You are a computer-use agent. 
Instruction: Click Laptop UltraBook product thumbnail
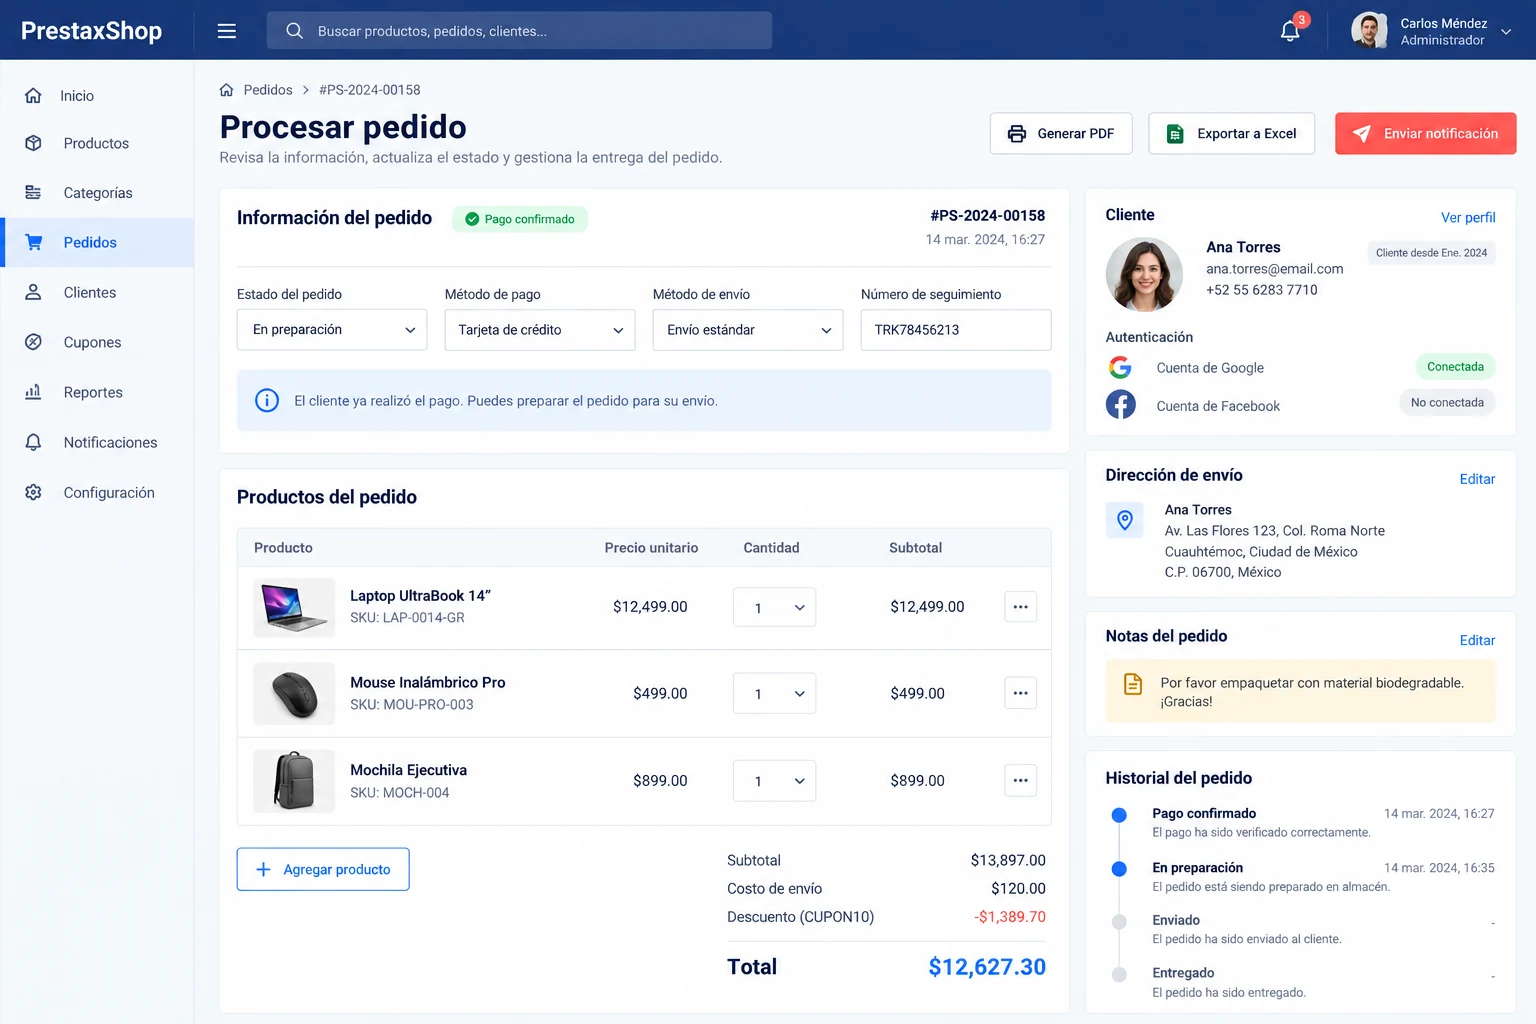coord(294,607)
